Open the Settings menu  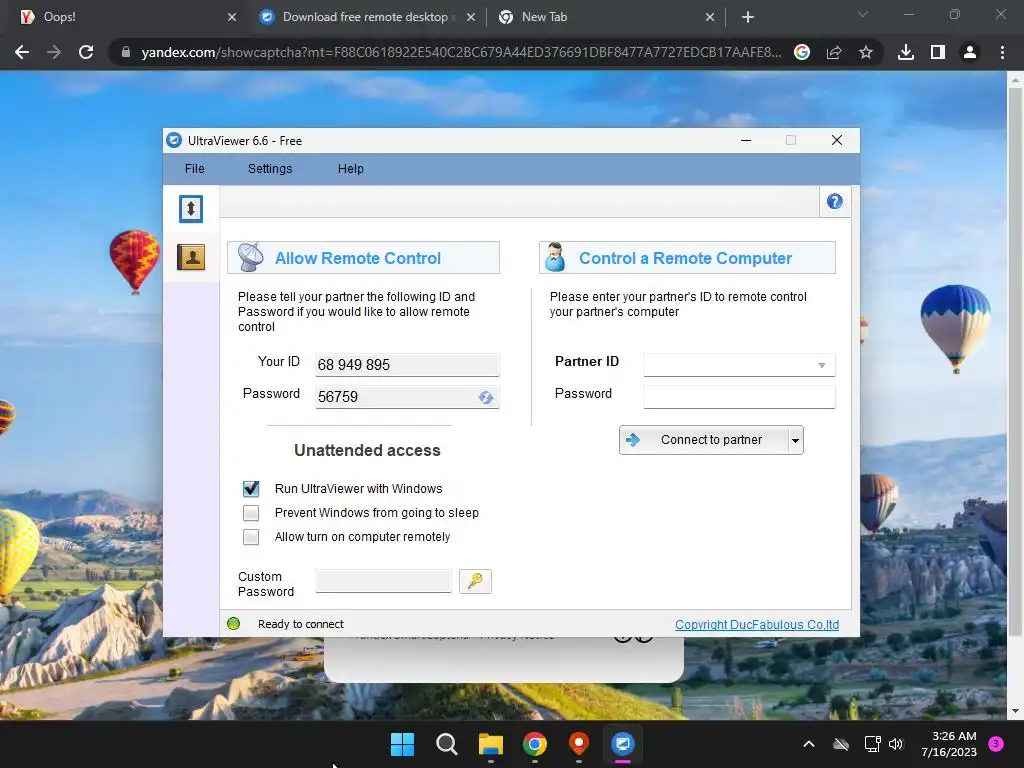[x=270, y=168]
